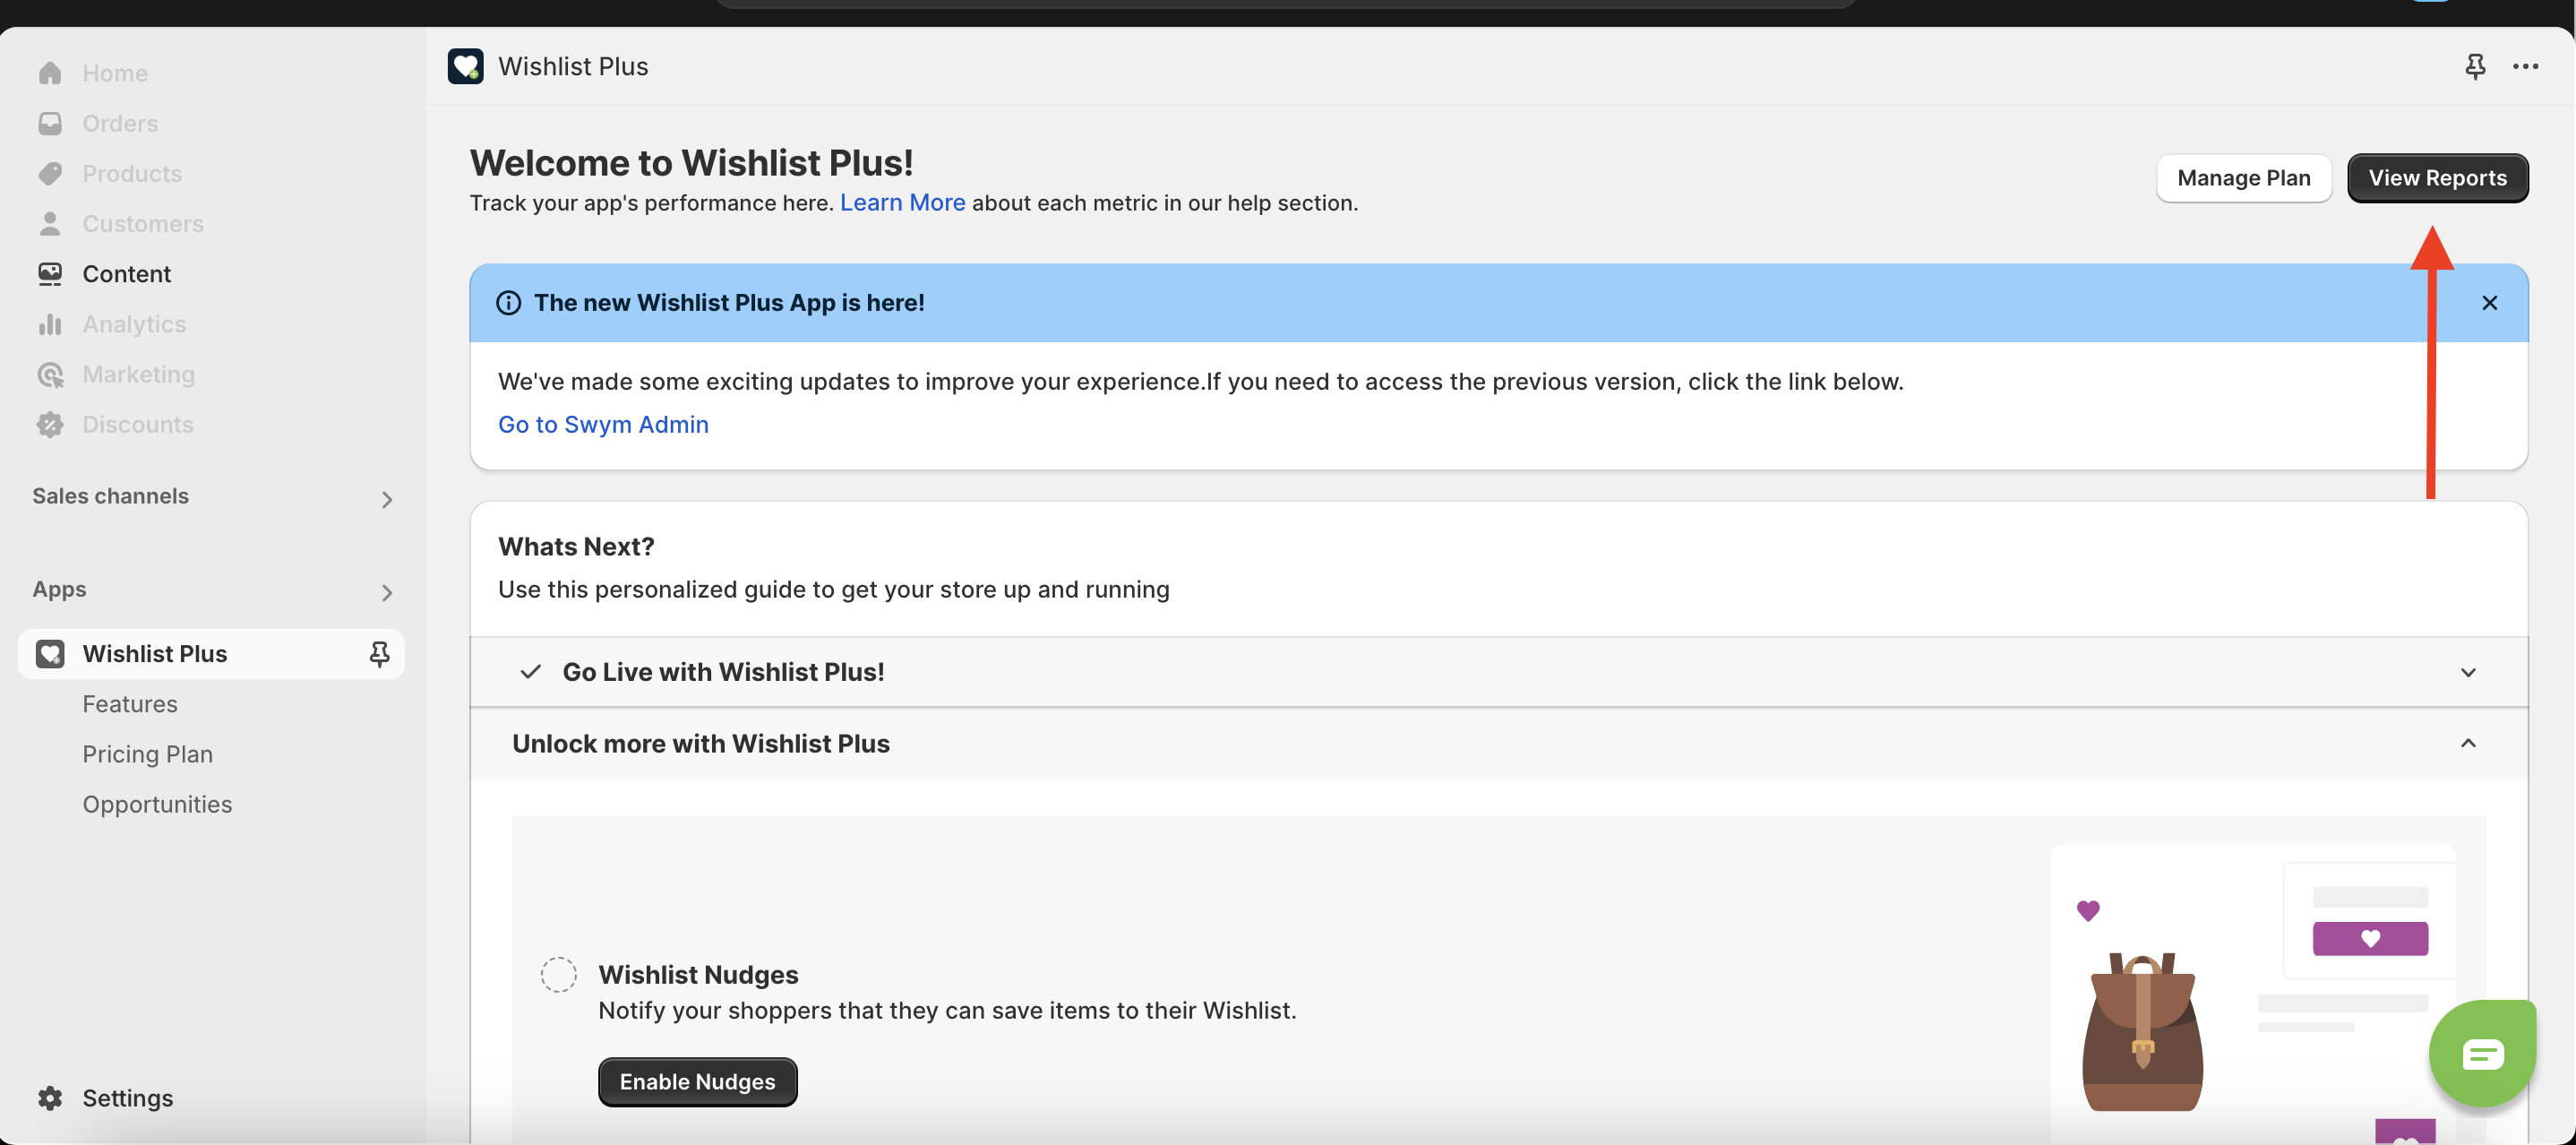
Task: Open the three-dot more actions menu
Action: pos(2525,66)
